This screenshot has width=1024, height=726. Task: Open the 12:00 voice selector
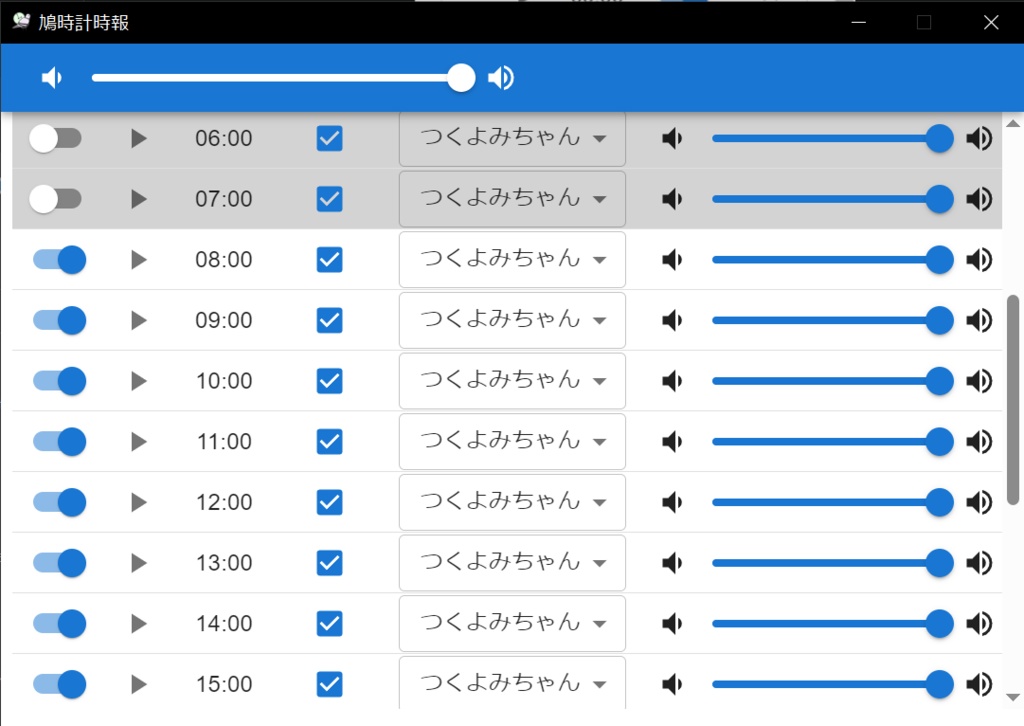(512, 502)
